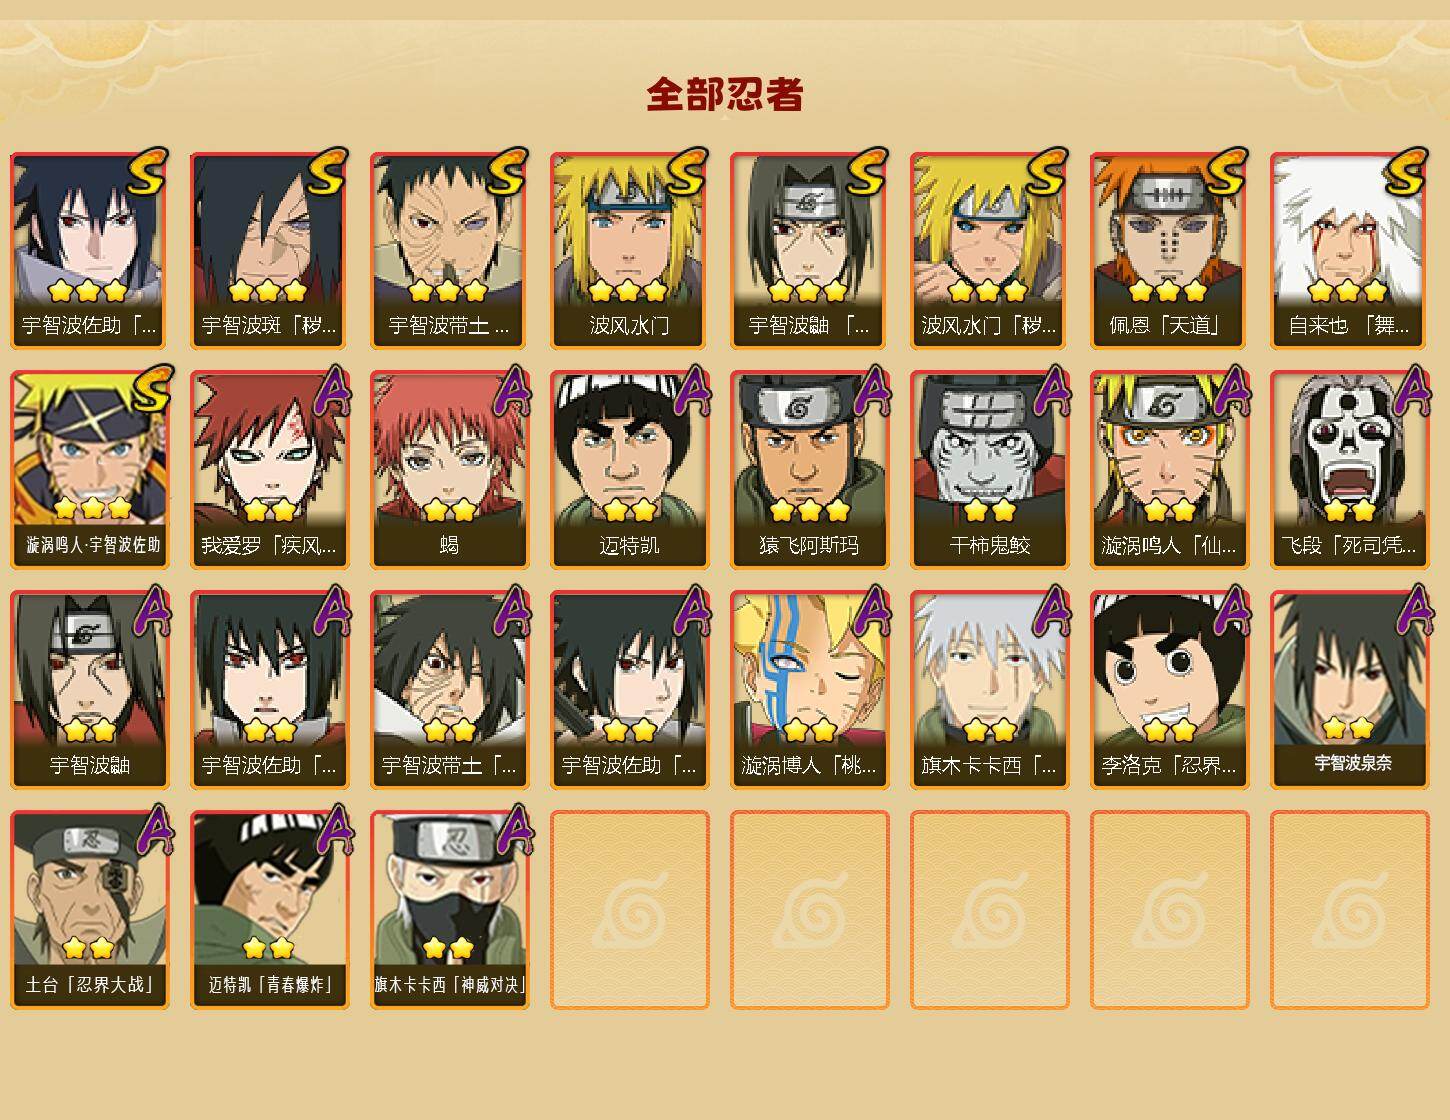The image size is (1450, 1120).
Task: Choose the 蝎 ninja card
Action: pos(449,470)
